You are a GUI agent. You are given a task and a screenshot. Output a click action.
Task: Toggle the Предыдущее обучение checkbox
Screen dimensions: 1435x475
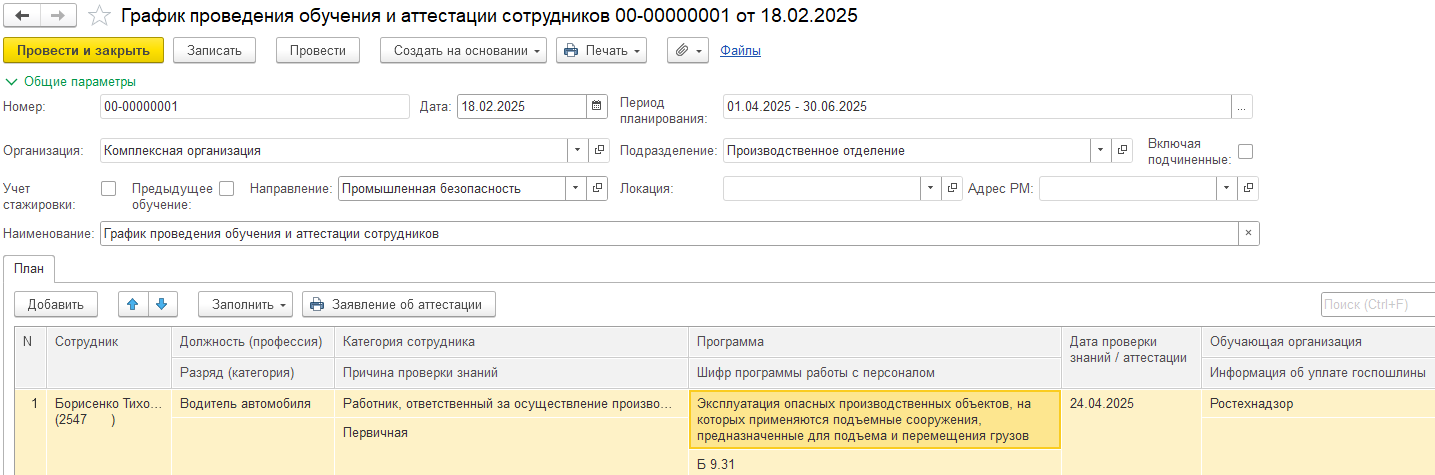pos(227,188)
